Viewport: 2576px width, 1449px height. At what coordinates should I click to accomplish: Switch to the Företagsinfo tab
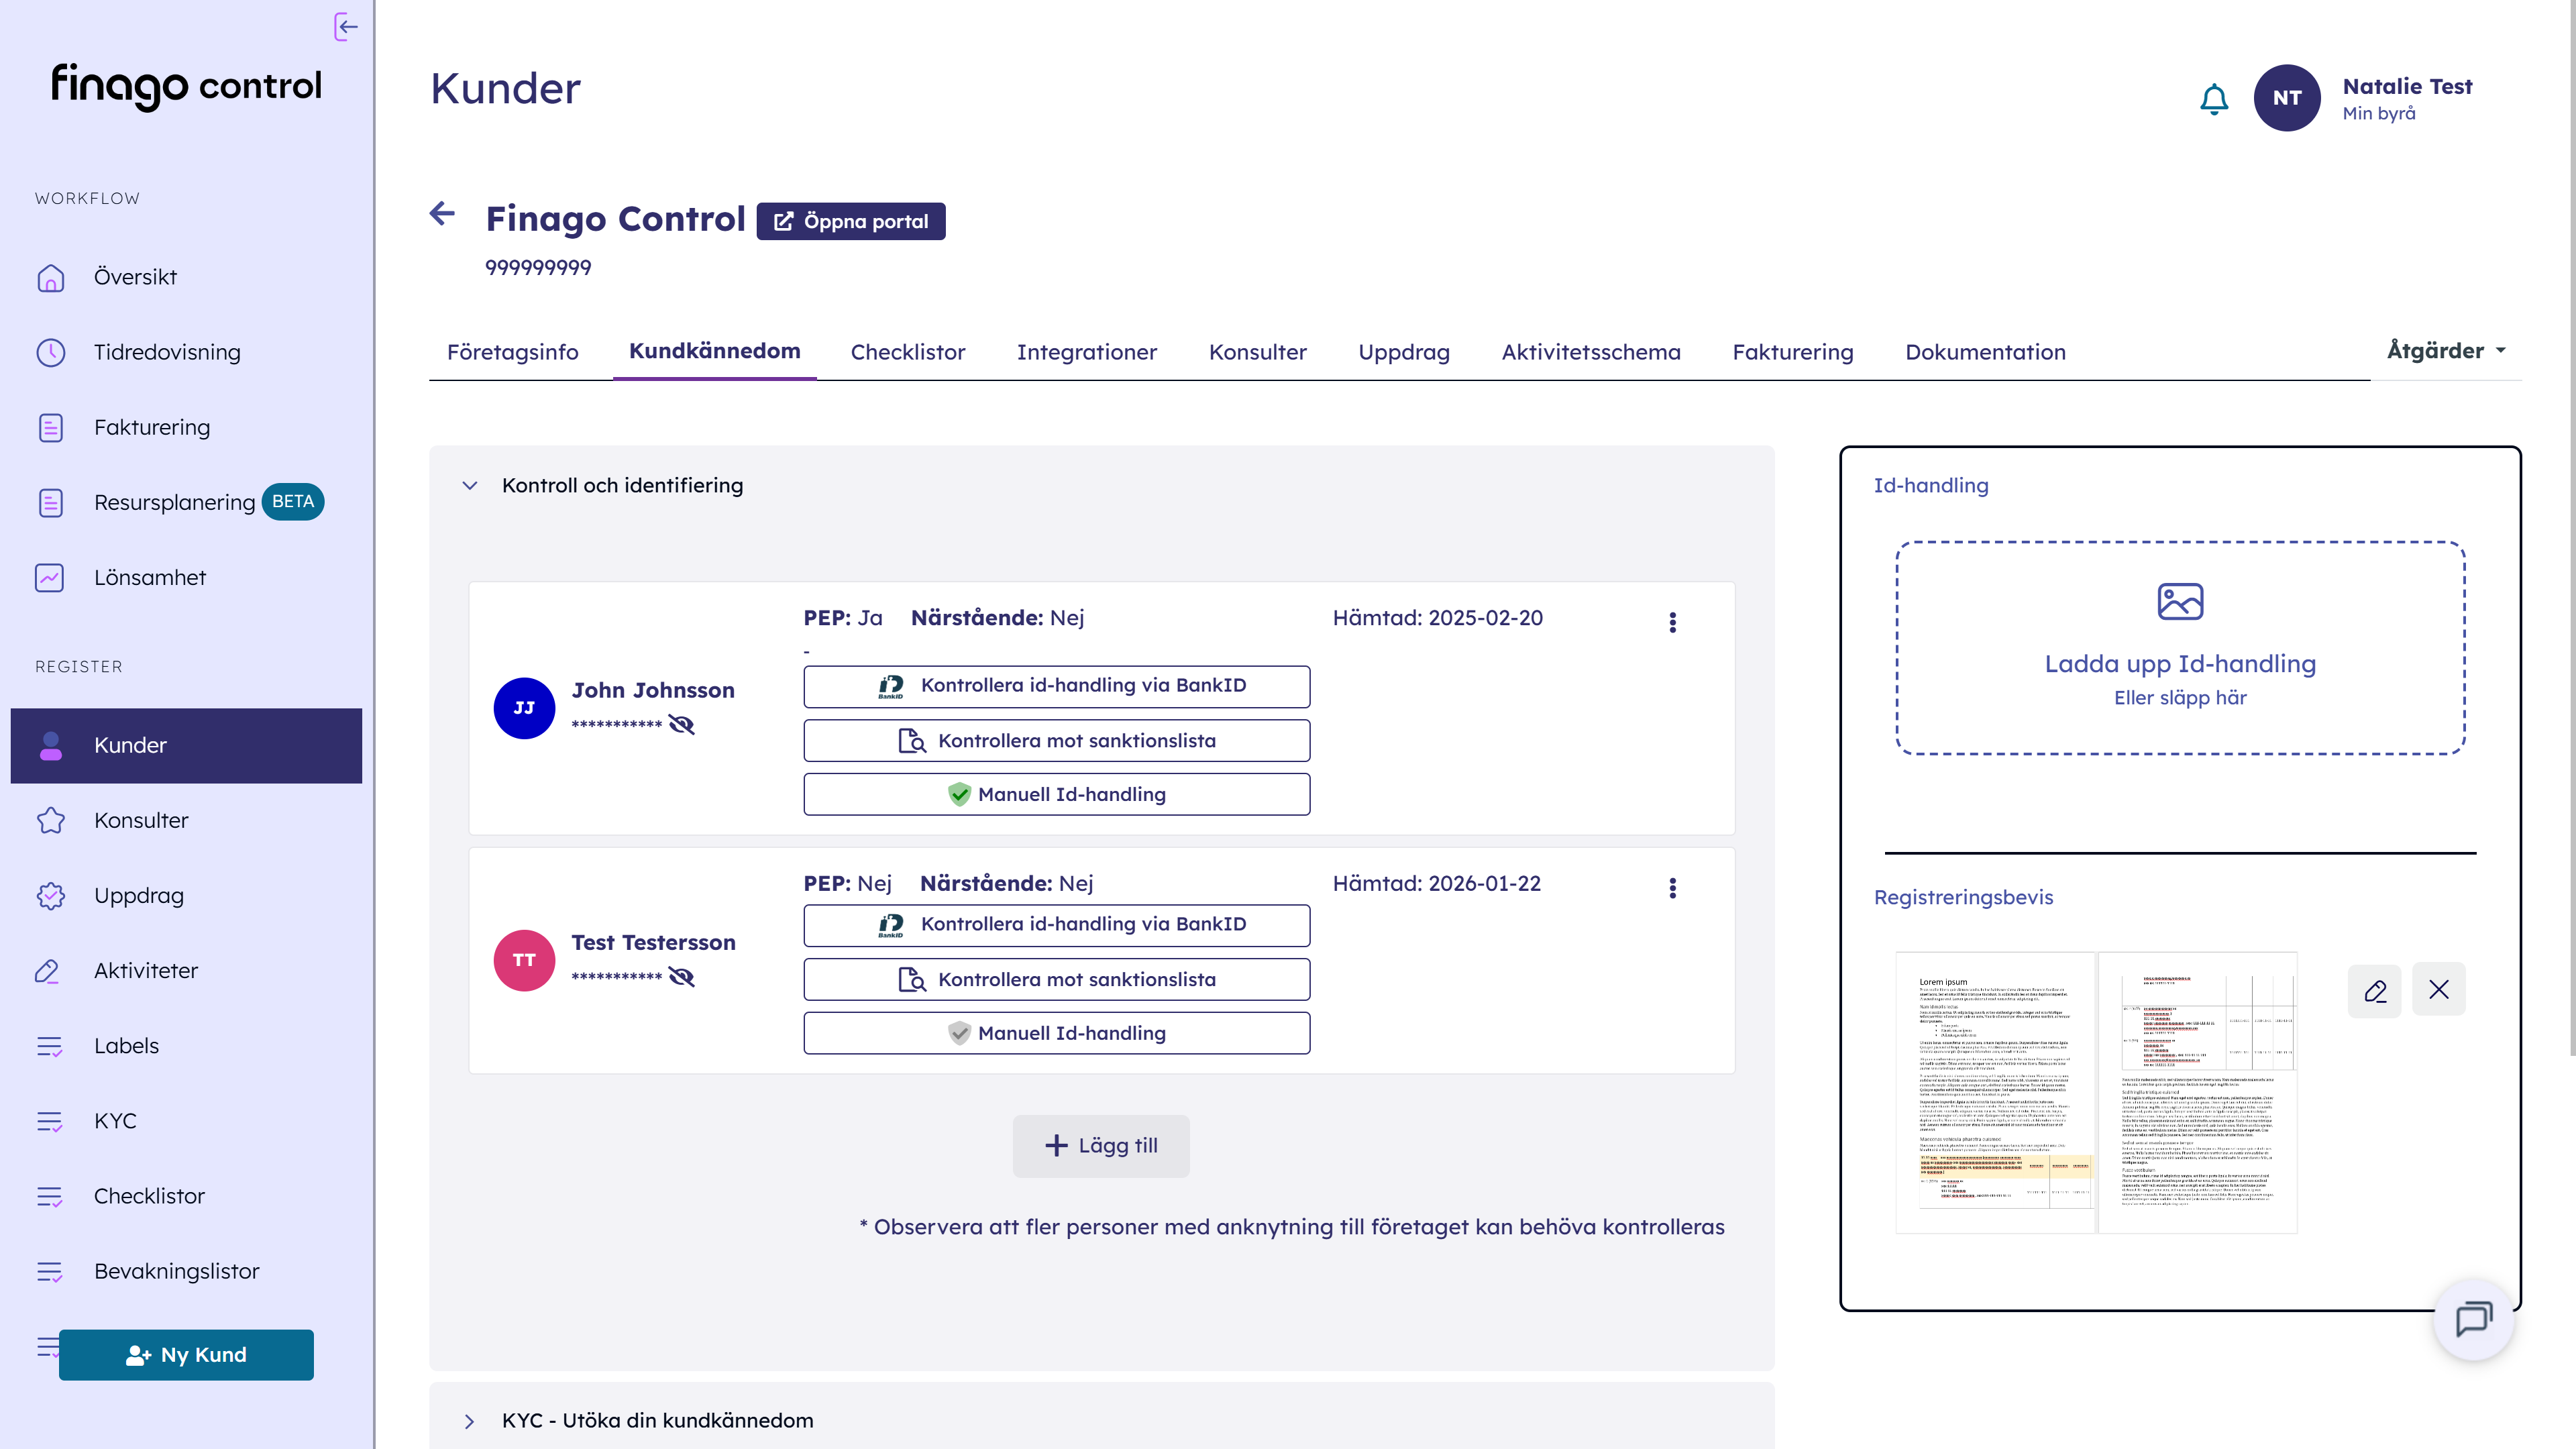(x=512, y=352)
